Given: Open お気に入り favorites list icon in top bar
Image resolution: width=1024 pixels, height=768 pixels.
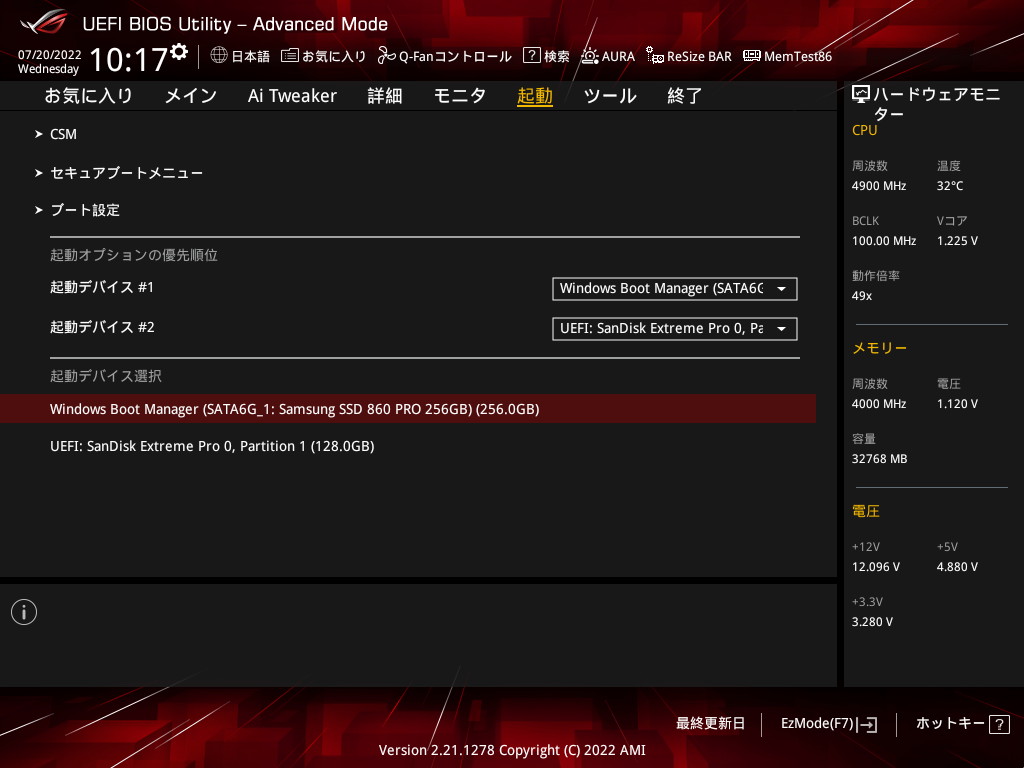Looking at the screenshot, I should click(289, 56).
